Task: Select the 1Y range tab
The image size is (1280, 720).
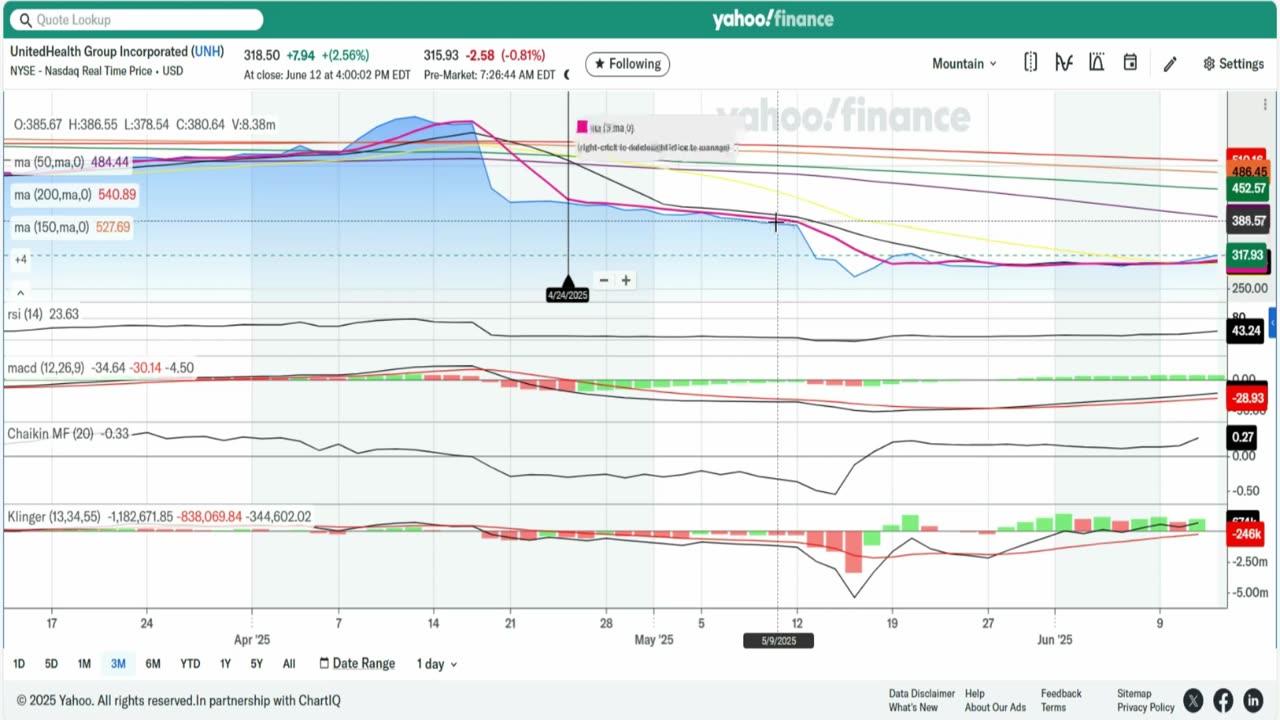Action: [x=225, y=664]
